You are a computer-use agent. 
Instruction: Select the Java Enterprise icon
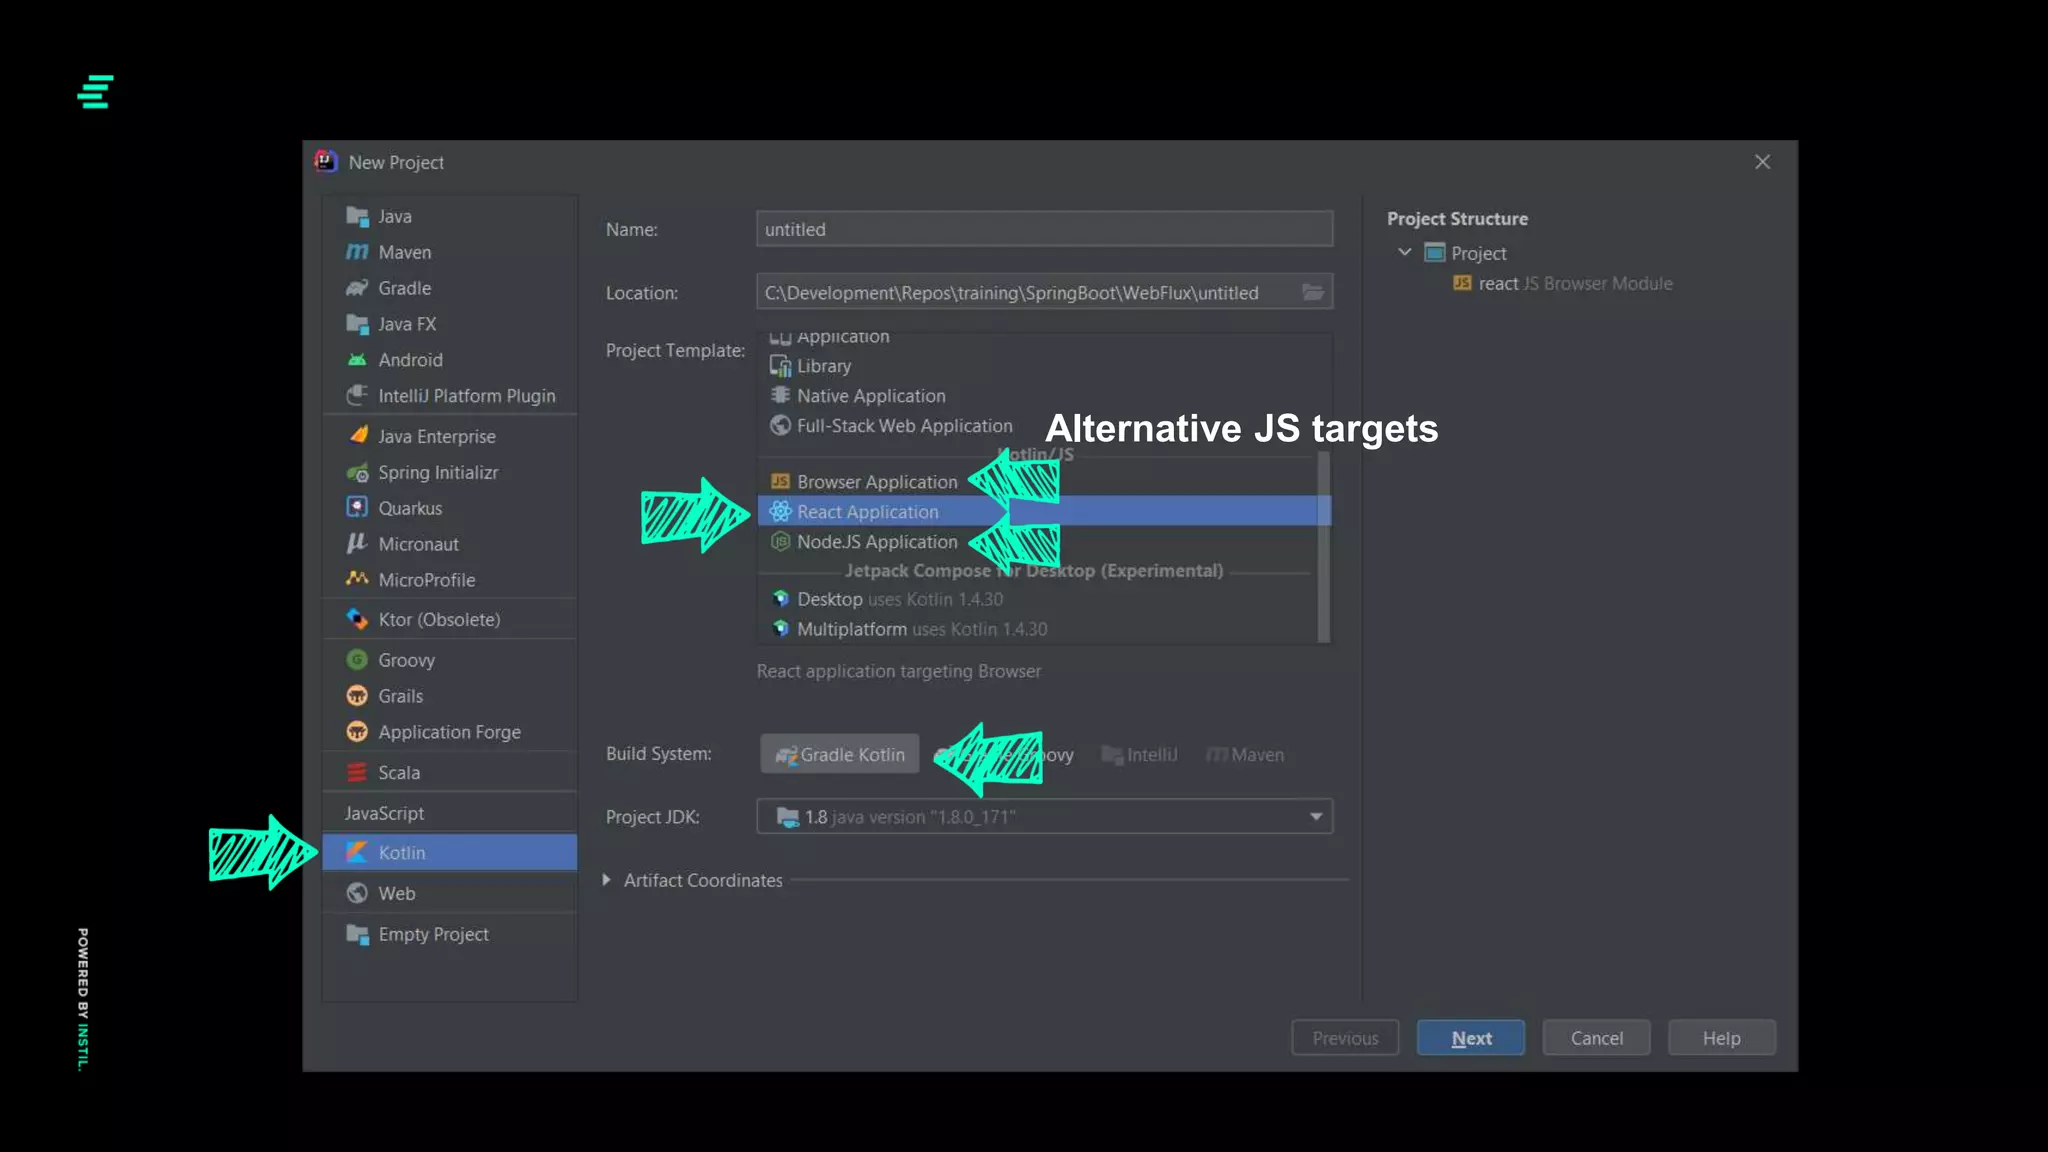[357, 436]
